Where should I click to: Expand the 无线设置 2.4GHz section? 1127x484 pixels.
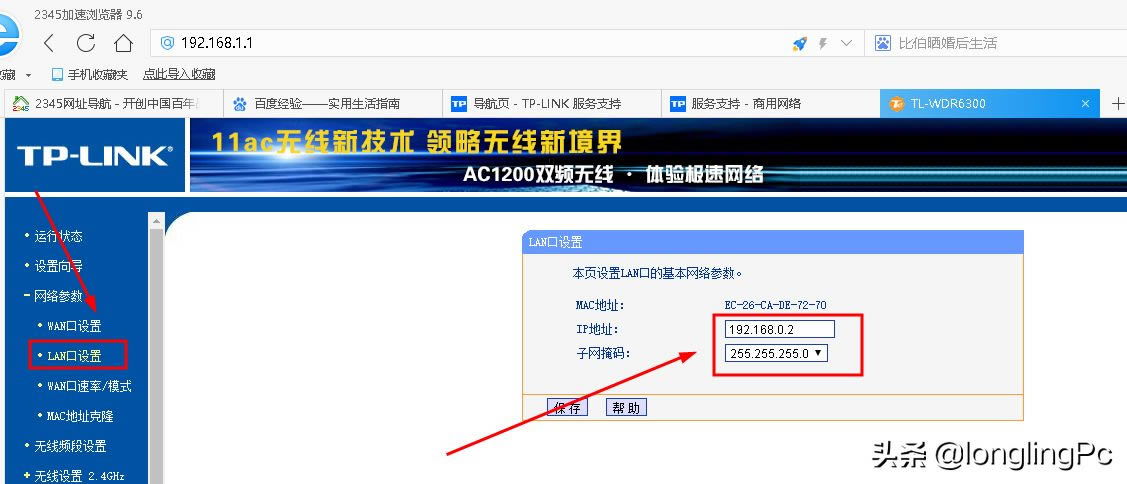(73, 475)
